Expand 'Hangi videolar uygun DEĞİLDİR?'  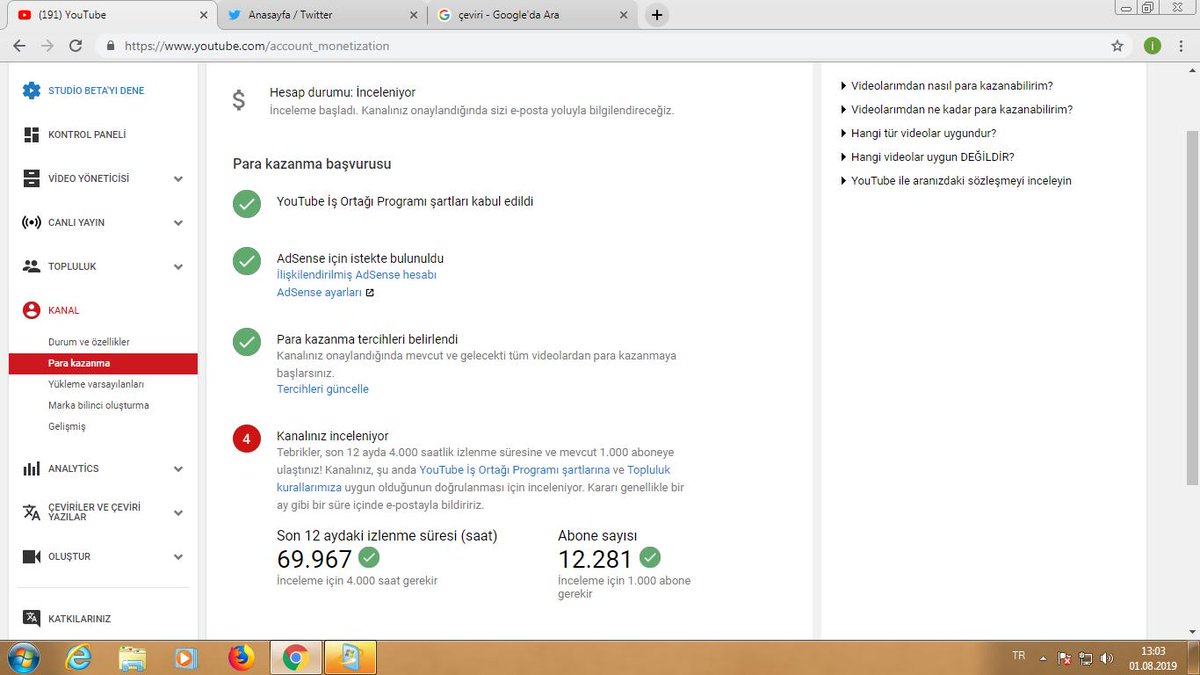click(x=927, y=157)
